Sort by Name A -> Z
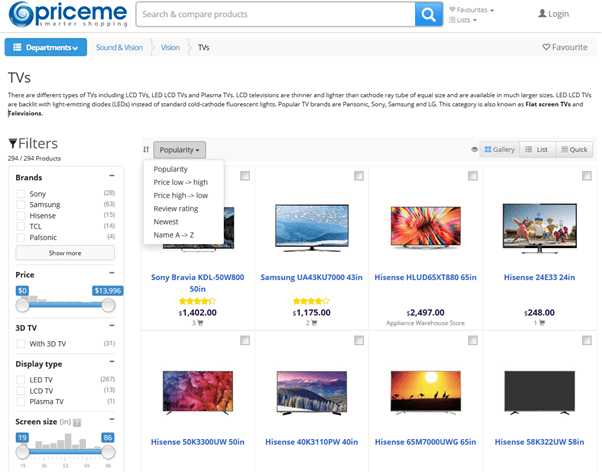Image resolution: width=602 pixels, height=472 pixels. pos(174,235)
